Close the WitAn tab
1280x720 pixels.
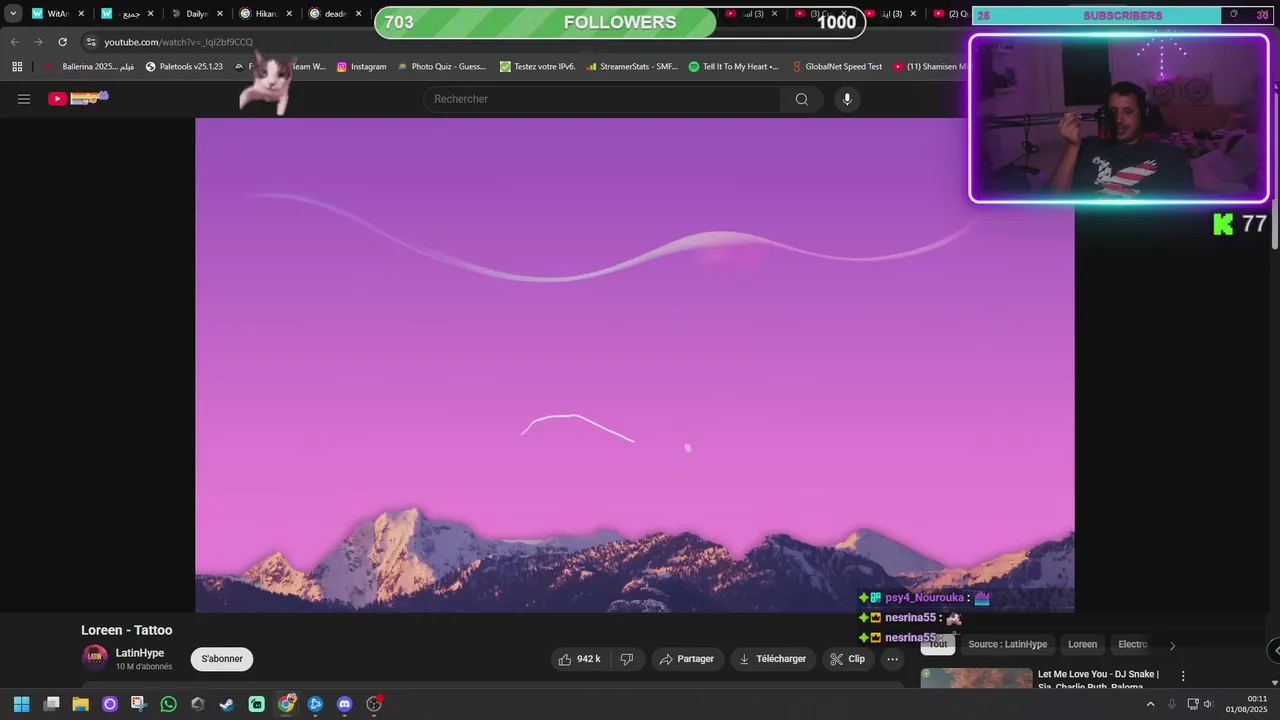click(x=82, y=14)
